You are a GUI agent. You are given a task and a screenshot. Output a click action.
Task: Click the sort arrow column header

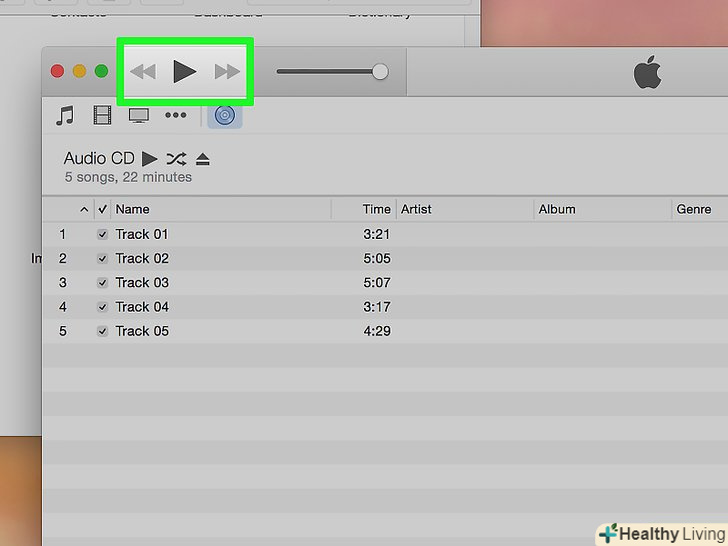coord(84,209)
